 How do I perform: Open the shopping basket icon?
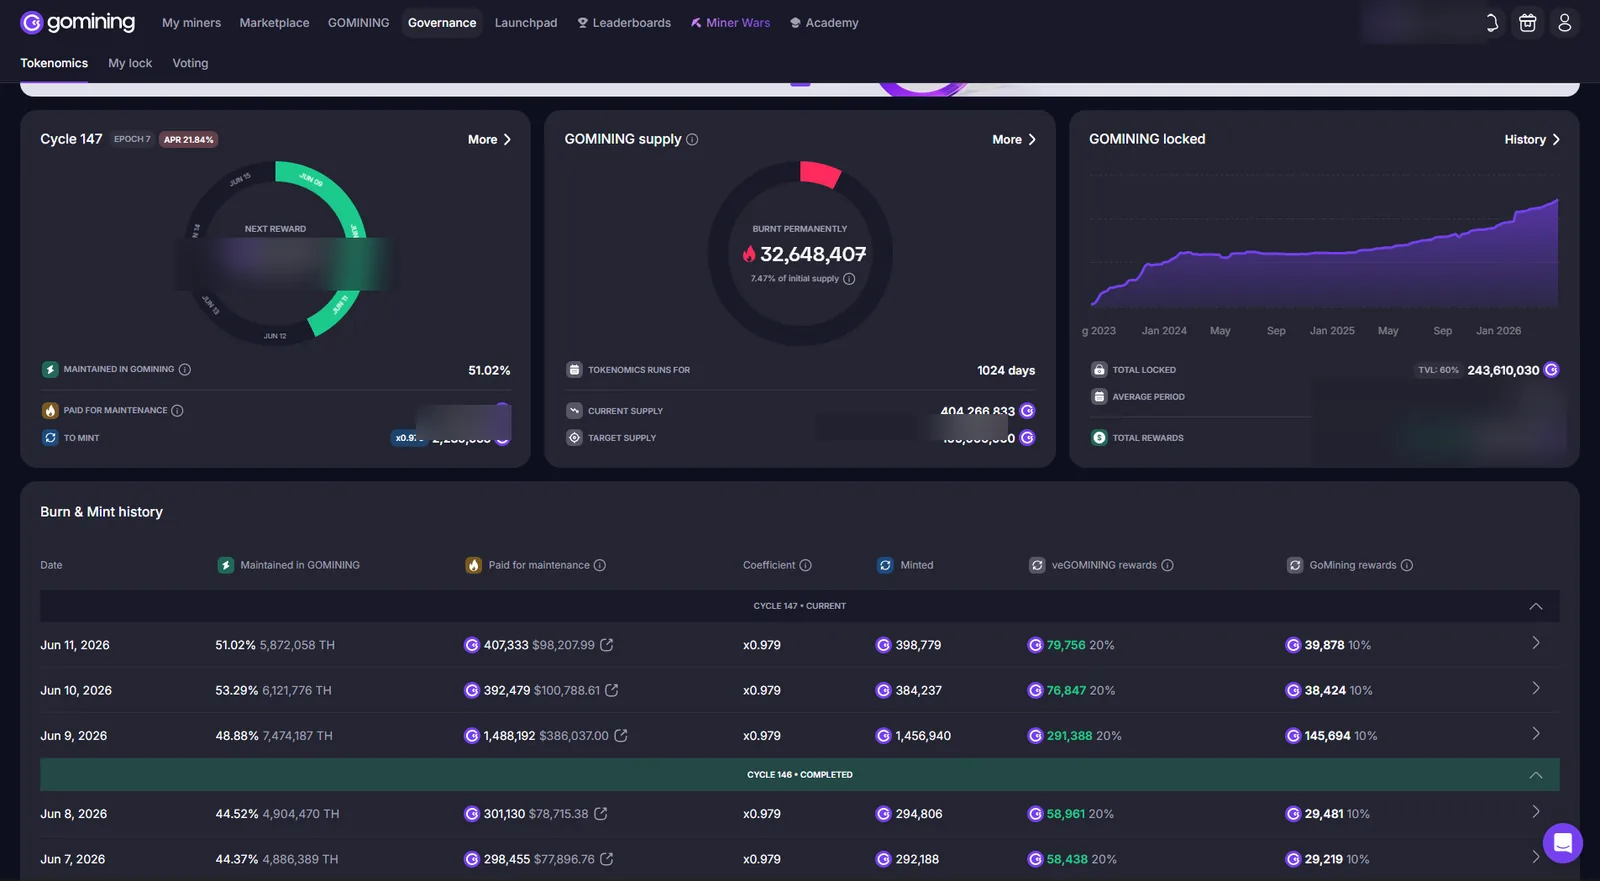click(1527, 23)
